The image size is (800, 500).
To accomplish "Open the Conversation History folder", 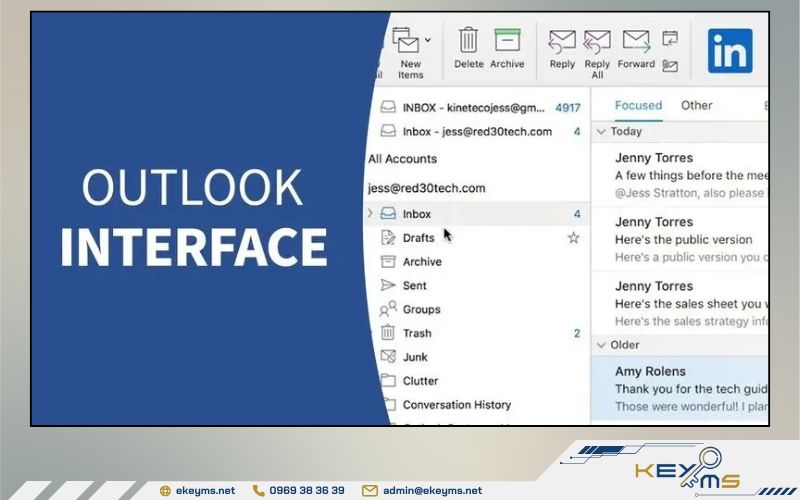I will coord(457,405).
